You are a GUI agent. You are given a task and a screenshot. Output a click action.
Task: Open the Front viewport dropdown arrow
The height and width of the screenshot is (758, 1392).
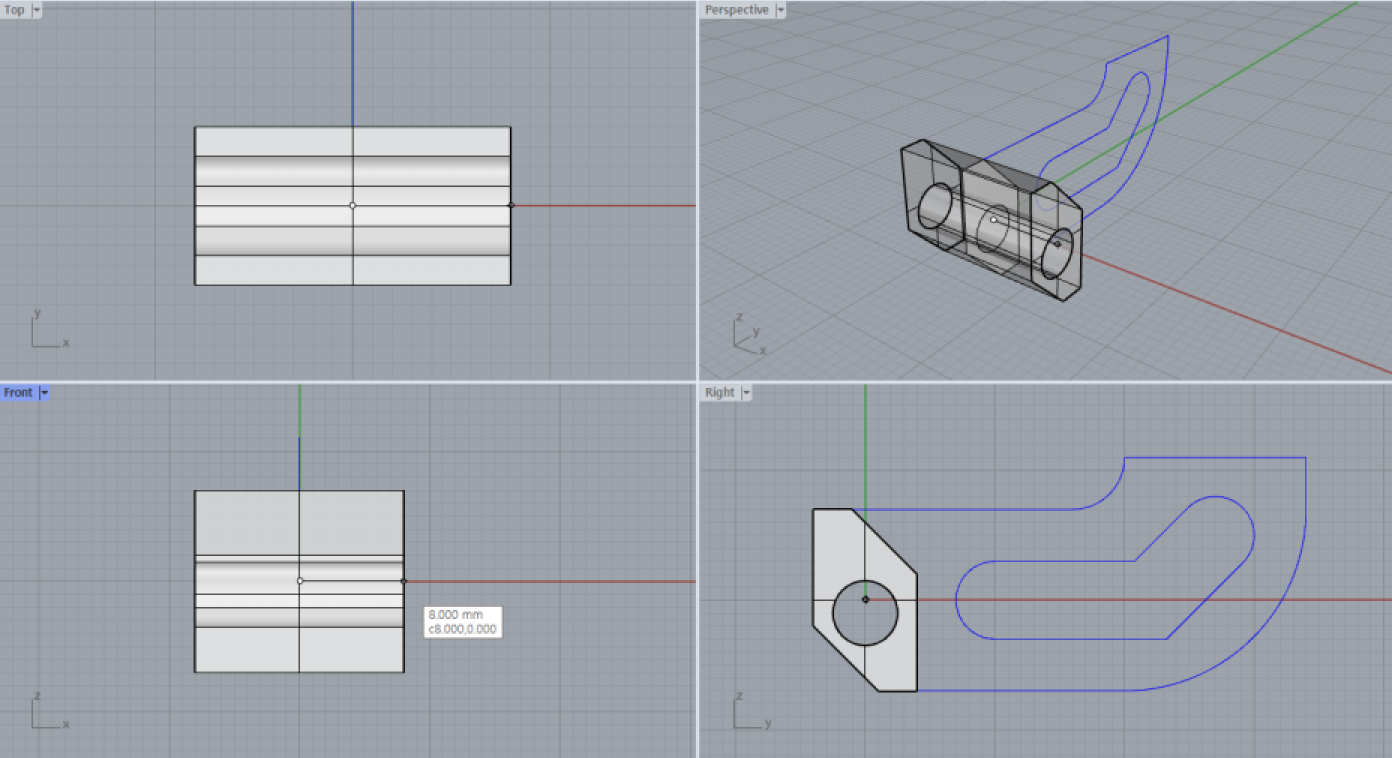(44, 393)
